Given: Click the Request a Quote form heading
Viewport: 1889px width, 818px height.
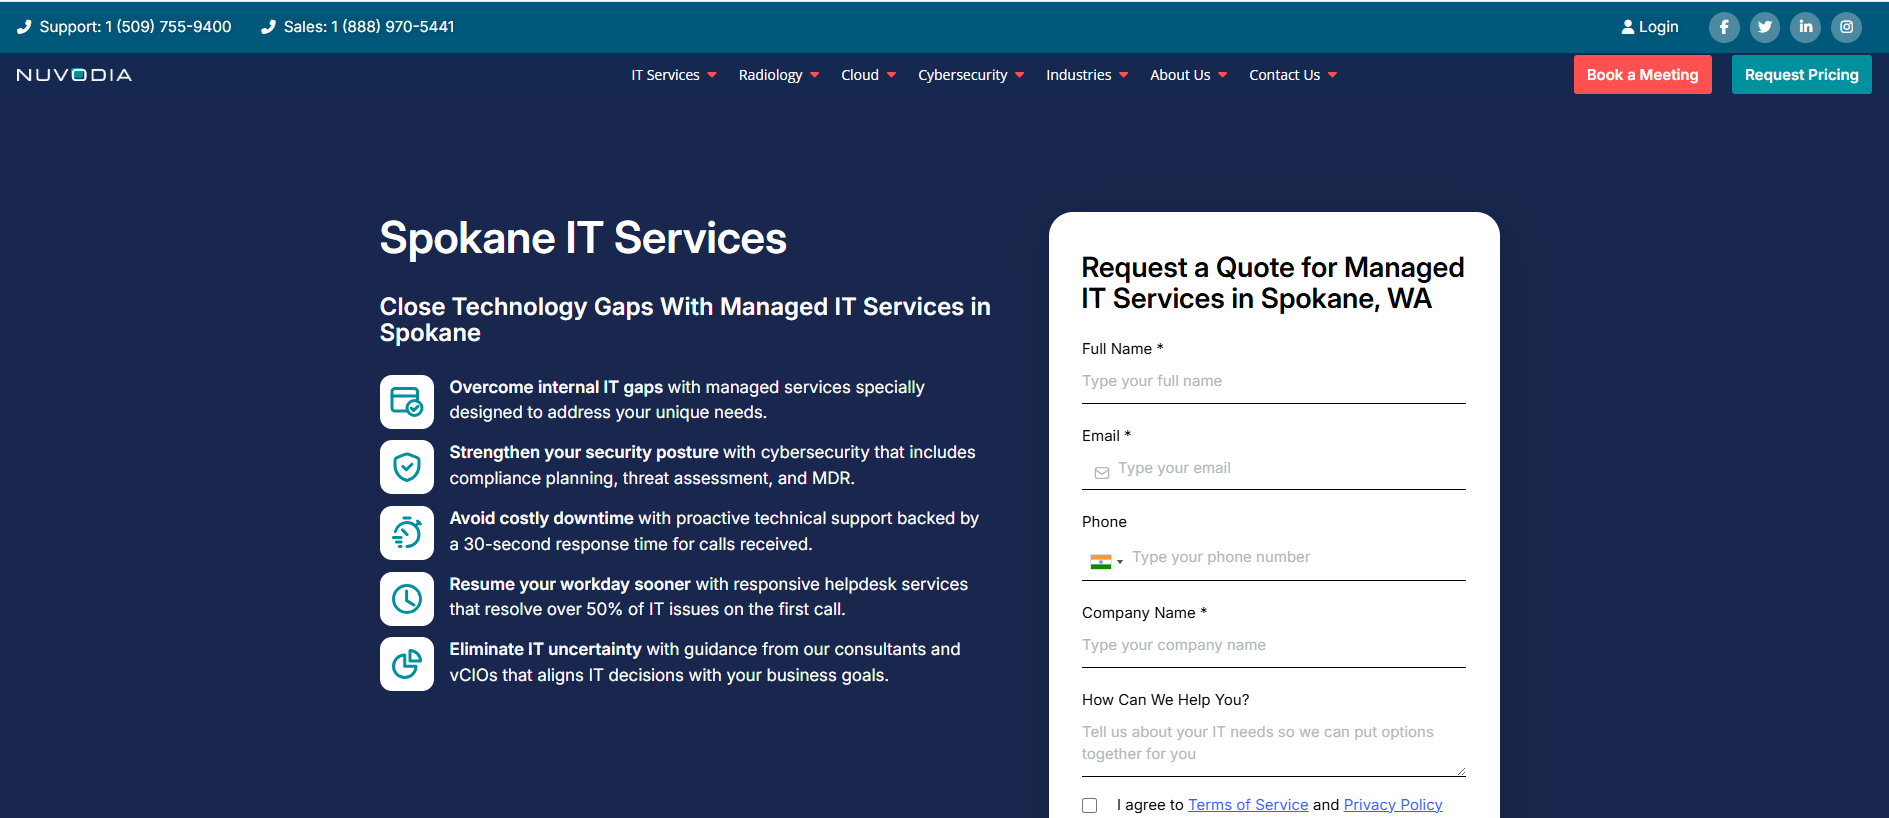Looking at the screenshot, I should coord(1272,283).
